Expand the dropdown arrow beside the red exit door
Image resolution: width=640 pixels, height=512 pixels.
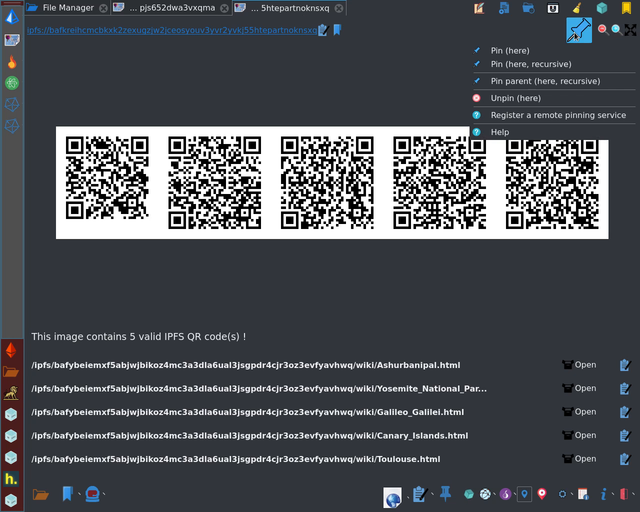click(x=633, y=494)
